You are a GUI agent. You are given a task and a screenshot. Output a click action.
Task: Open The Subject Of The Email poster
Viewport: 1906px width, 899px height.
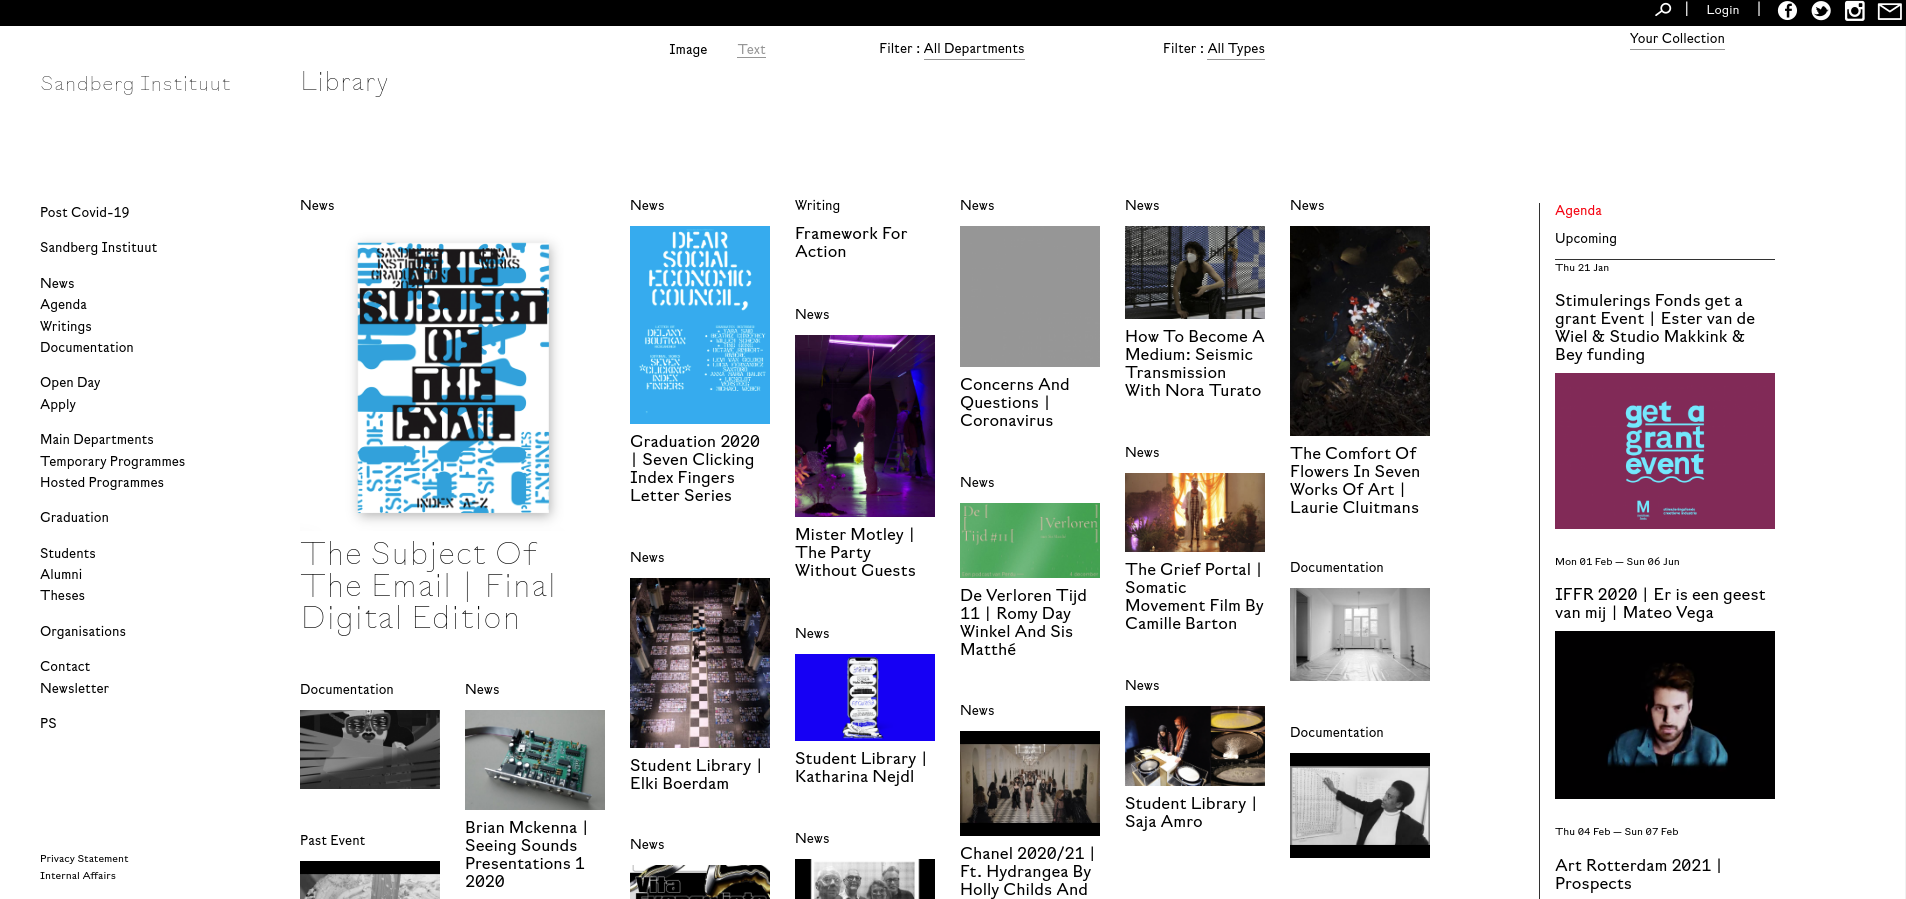pyautogui.click(x=453, y=377)
